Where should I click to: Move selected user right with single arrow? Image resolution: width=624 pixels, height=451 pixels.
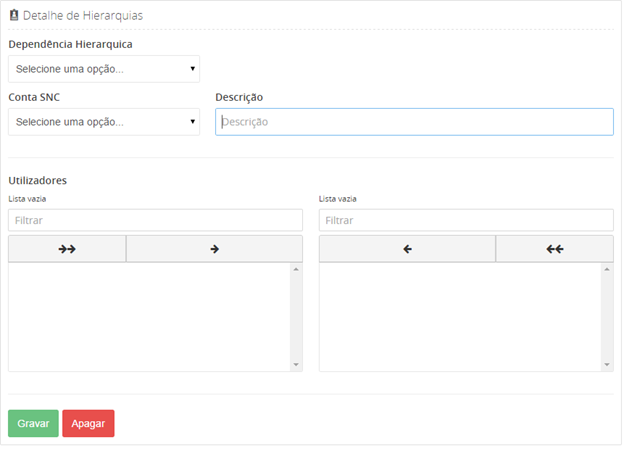point(214,249)
